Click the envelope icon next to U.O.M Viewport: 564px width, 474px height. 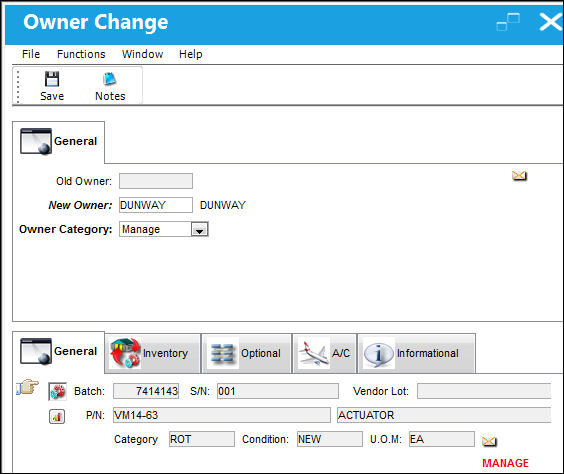pyautogui.click(x=489, y=441)
